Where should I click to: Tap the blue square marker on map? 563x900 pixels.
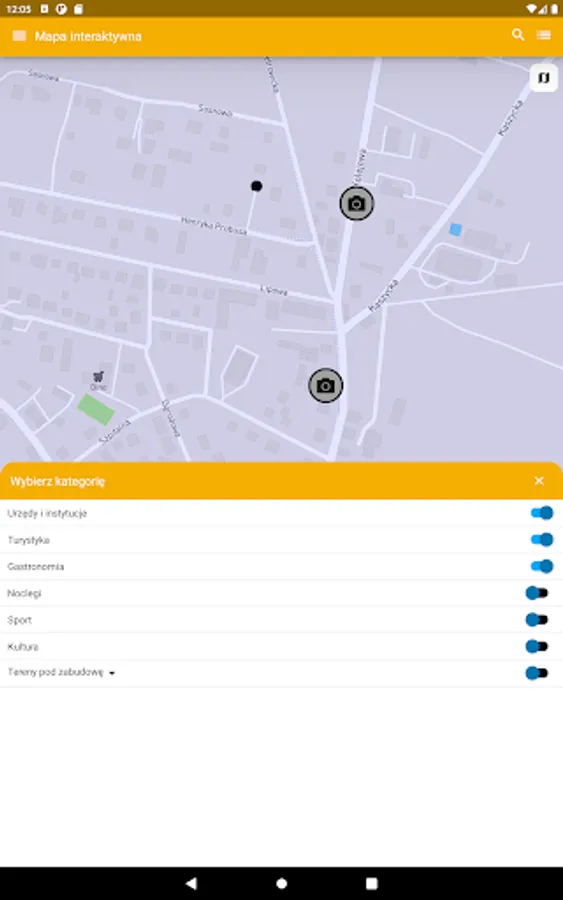tap(455, 230)
